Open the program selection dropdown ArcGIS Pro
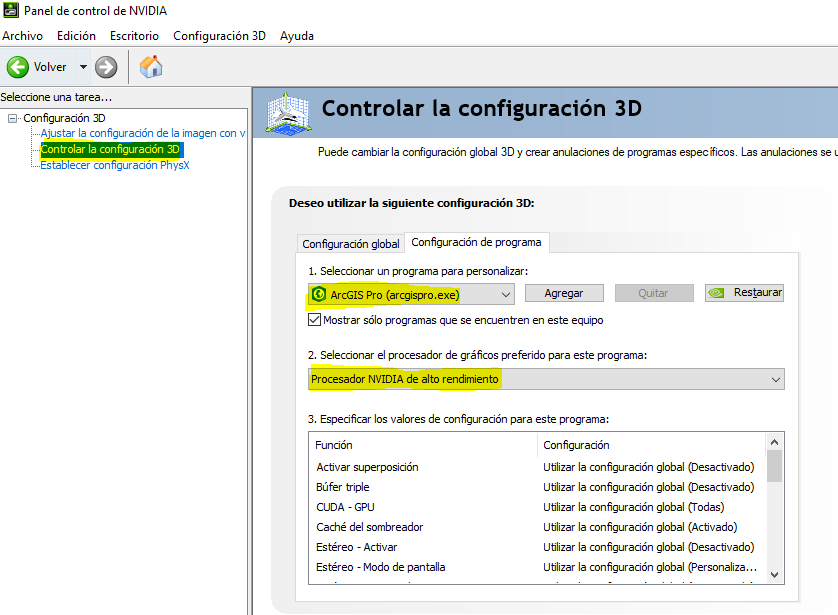 (412, 294)
